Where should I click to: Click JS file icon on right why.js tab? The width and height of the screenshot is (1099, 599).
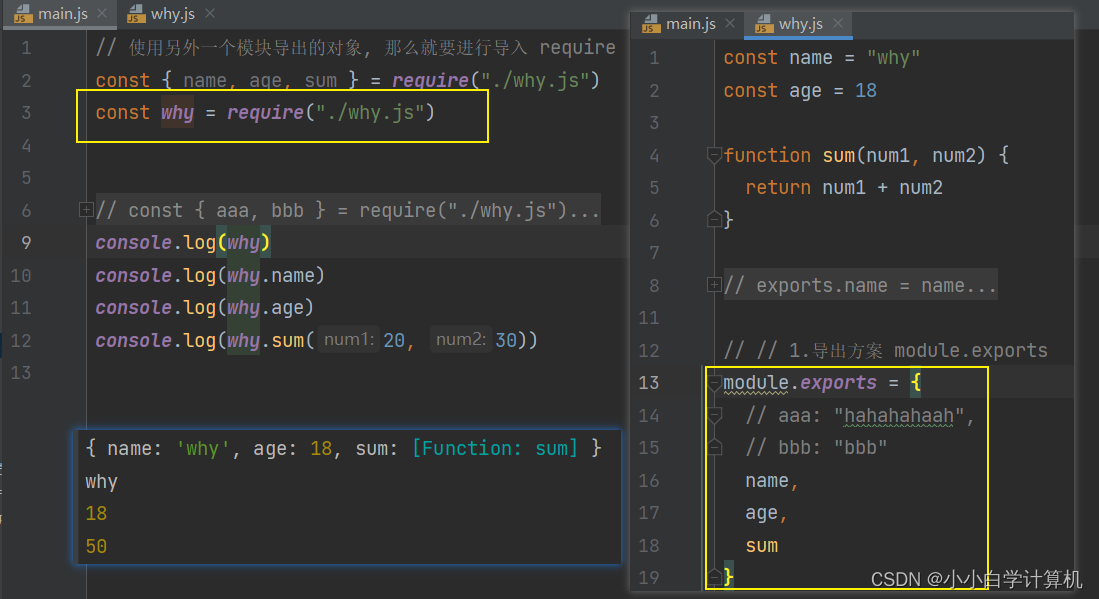pos(764,24)
